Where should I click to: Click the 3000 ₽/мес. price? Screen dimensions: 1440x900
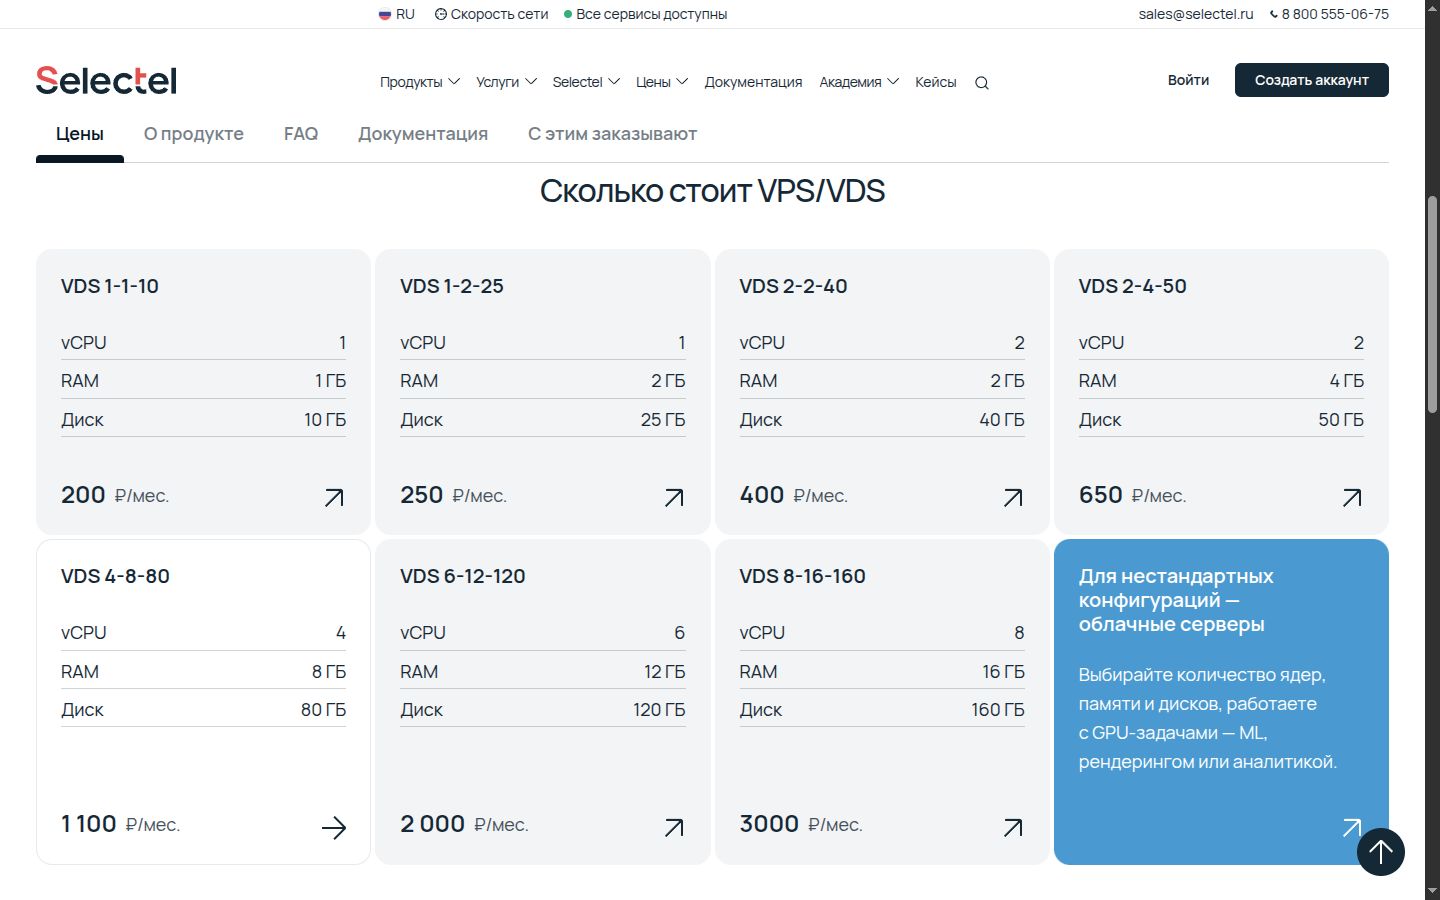801,824
